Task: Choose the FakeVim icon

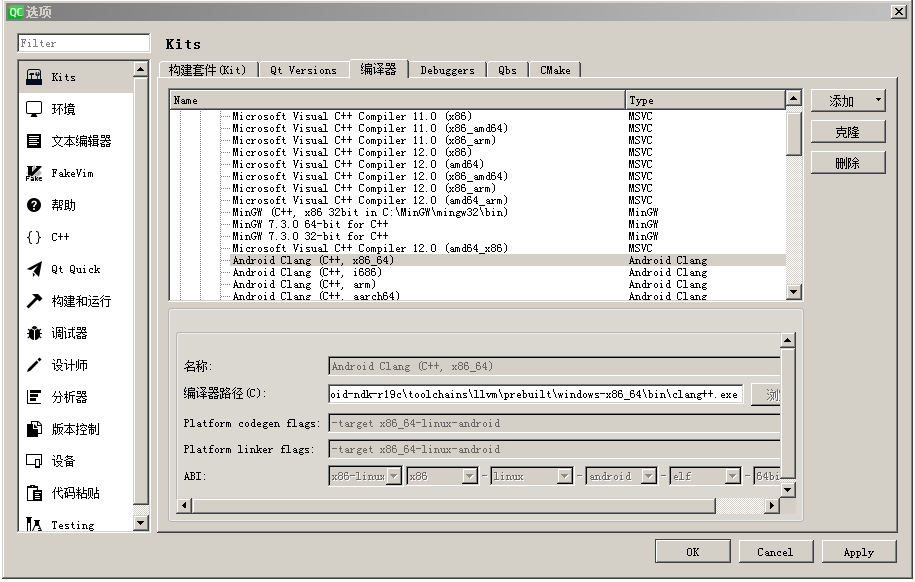Action: click(x=34, y=173)
